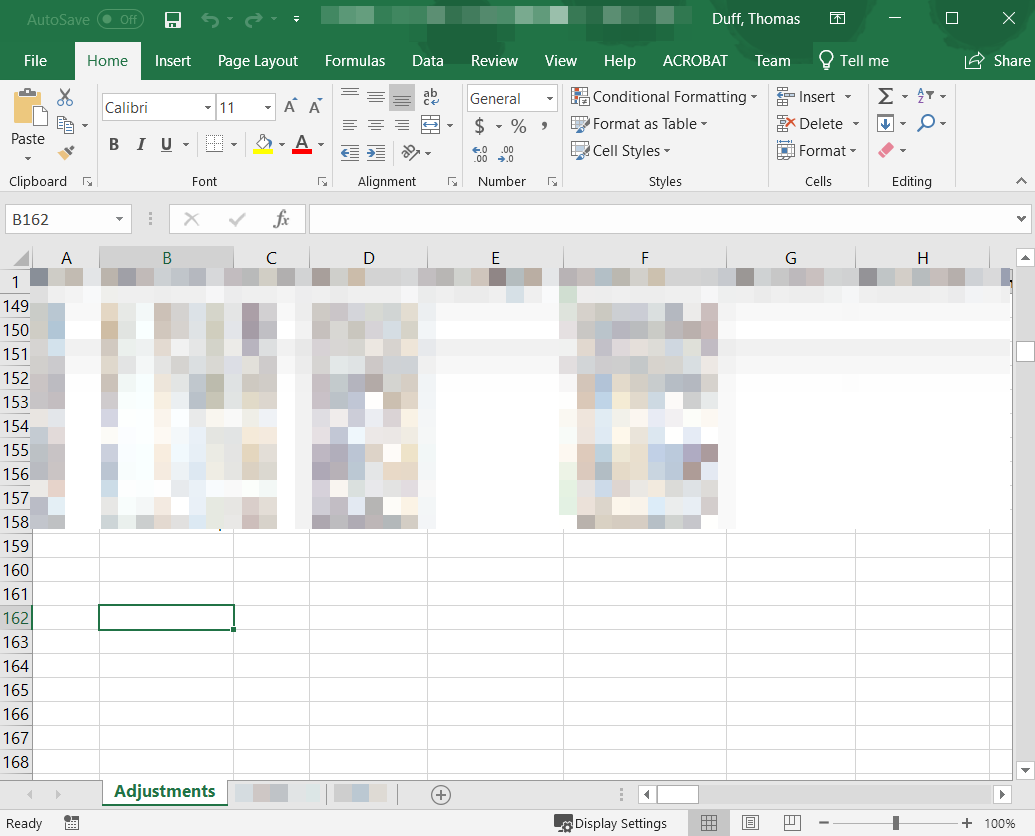Screen dimensions: 1035x836
Task: Click the Format as Table button
Action: [639, 124]
